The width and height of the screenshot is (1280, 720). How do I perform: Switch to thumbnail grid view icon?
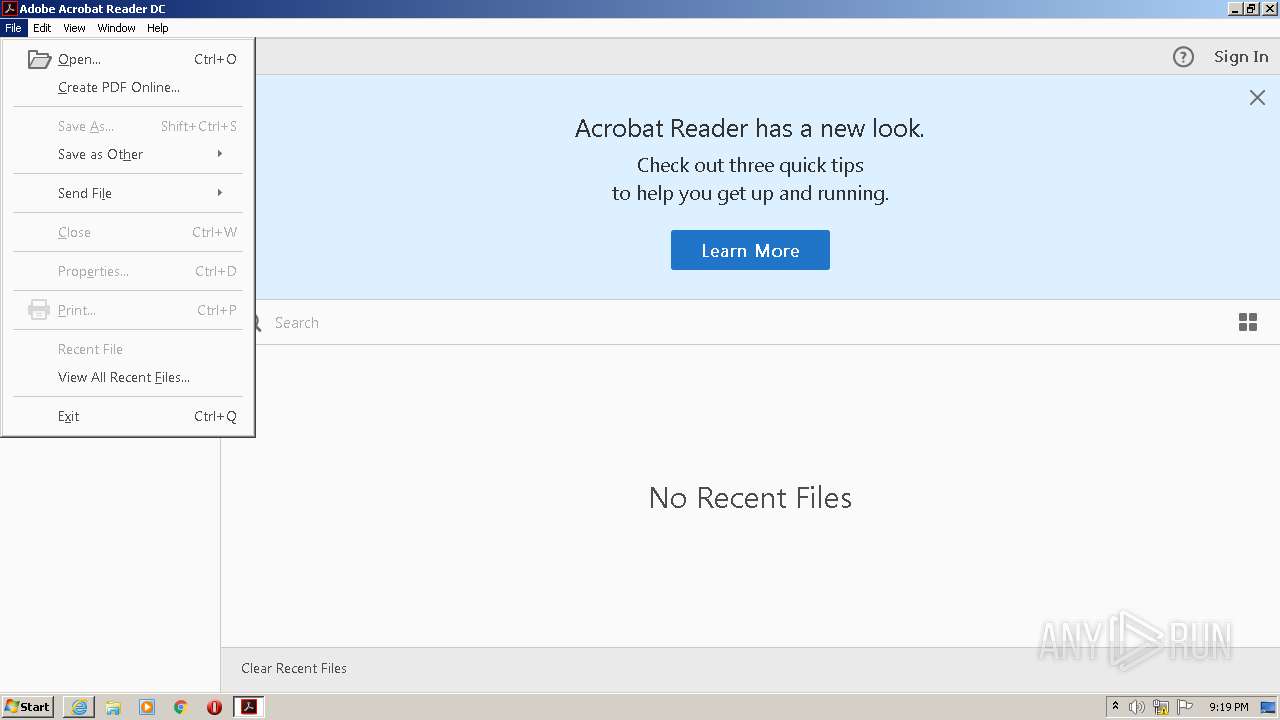[1248, 322]
